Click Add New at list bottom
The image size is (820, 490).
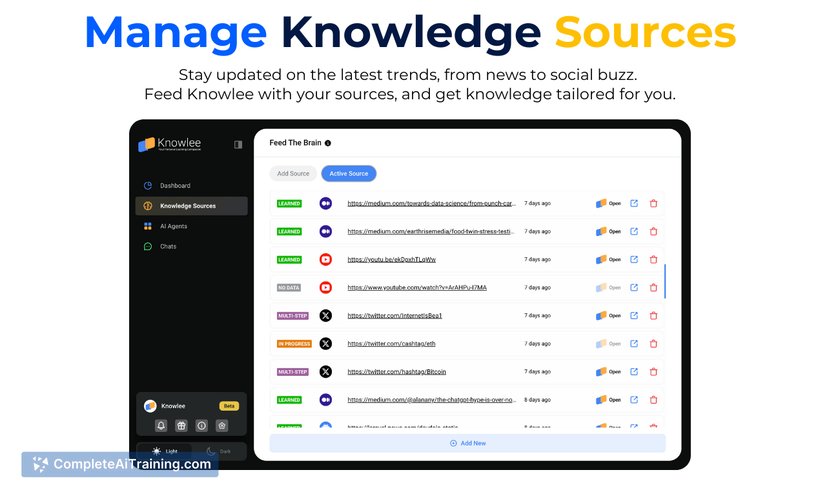[468, 443]
